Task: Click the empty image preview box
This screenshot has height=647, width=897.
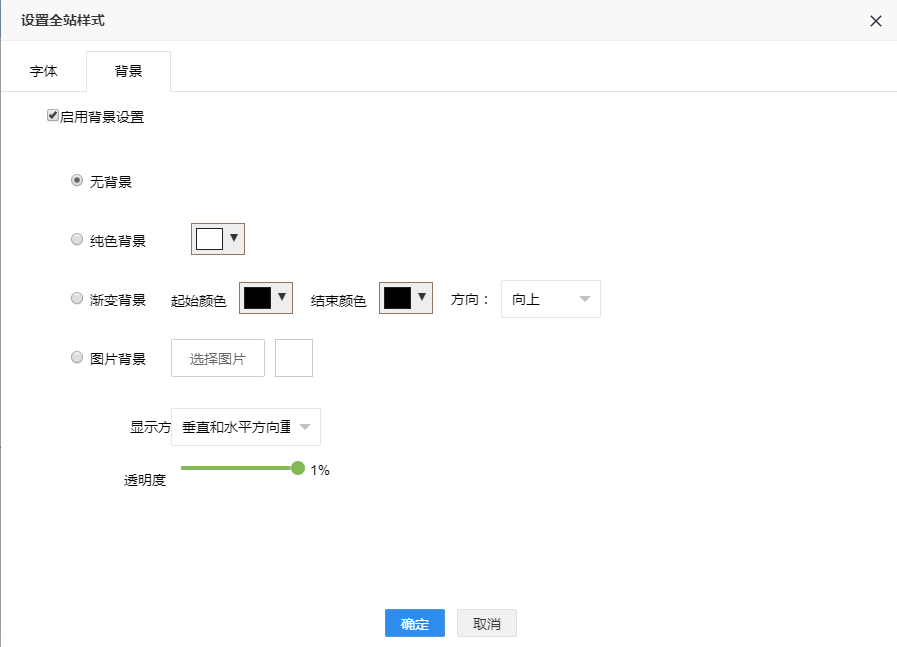Action: (294, 358)
